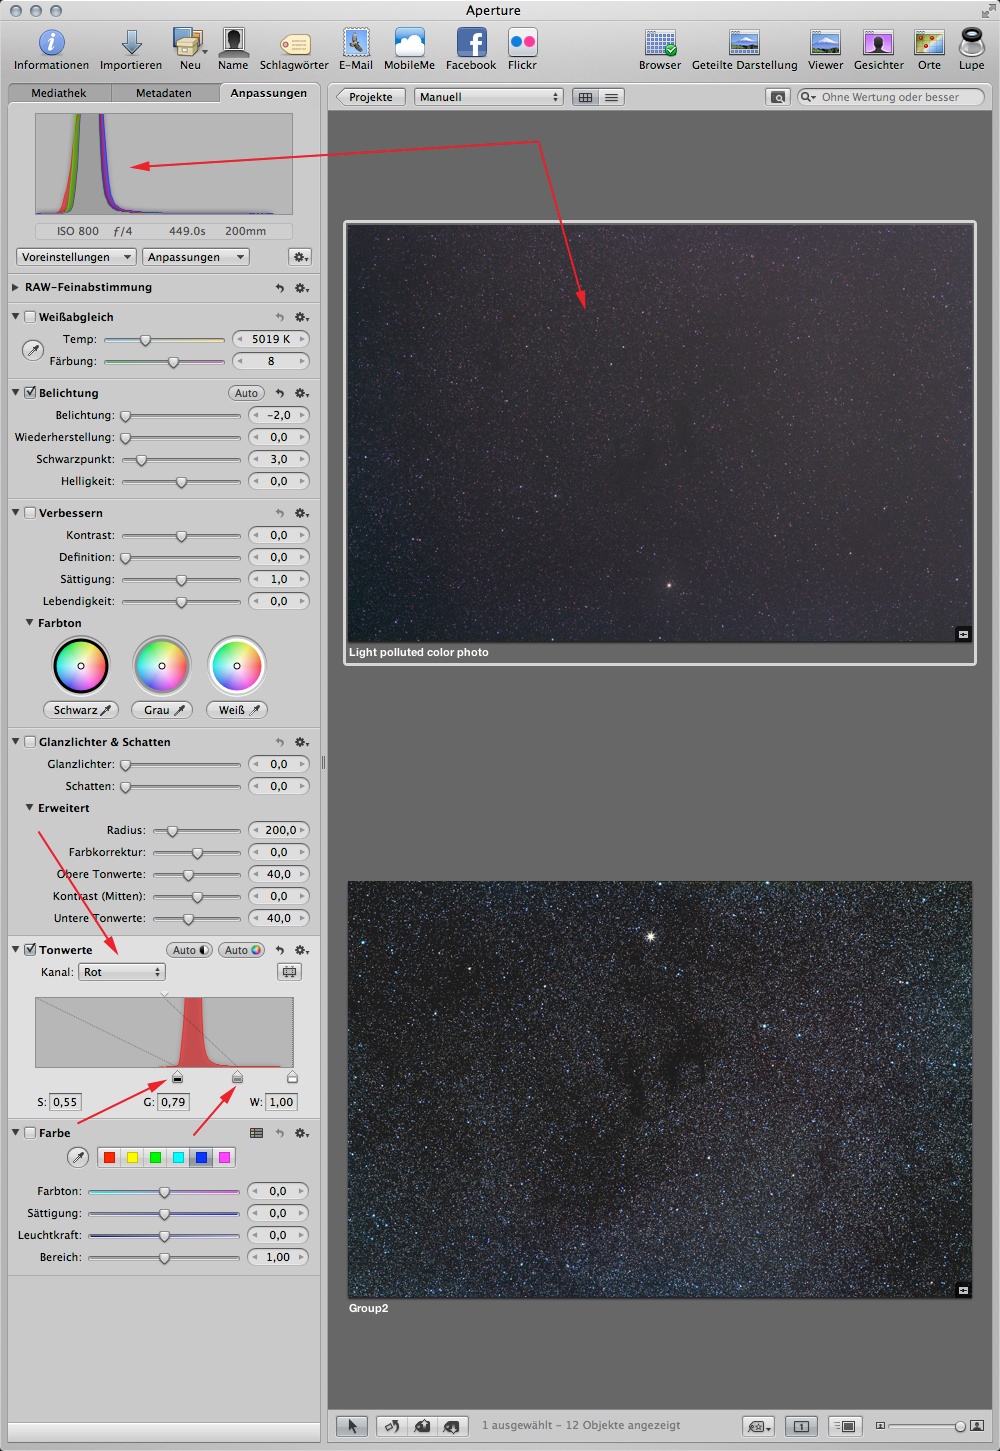Create new item with Neu icon
The width and height of the screenshot is (1000, 1451).
(189, 42)
